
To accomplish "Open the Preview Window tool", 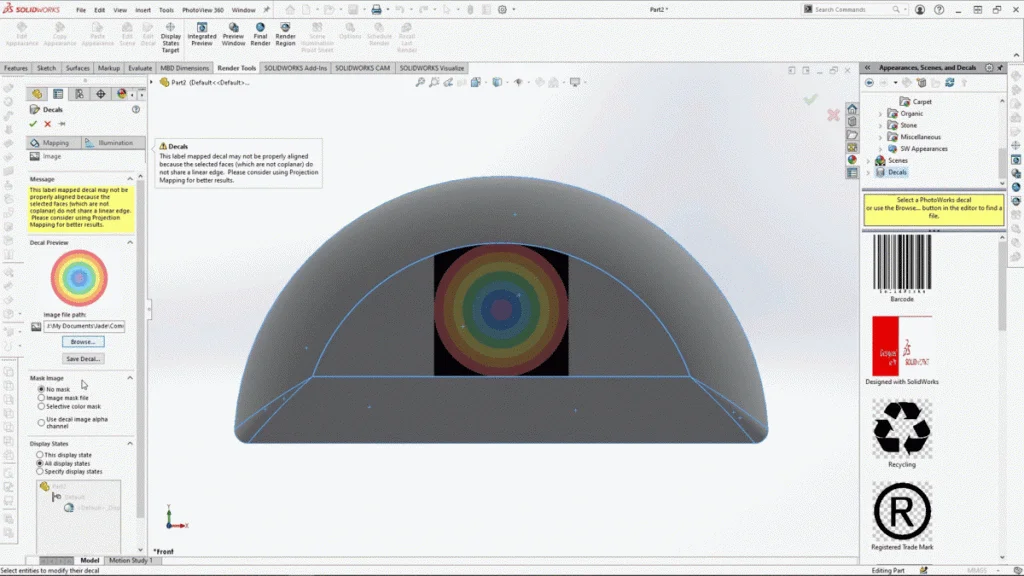I will coord(233,33).
